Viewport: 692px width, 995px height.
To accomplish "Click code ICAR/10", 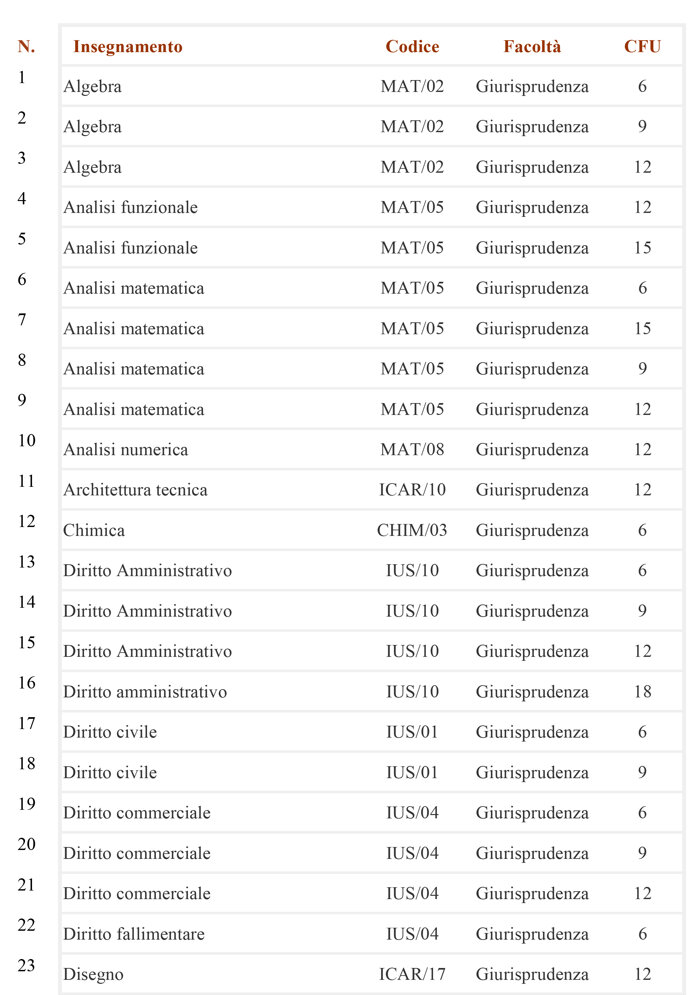I will coord(412,490).
